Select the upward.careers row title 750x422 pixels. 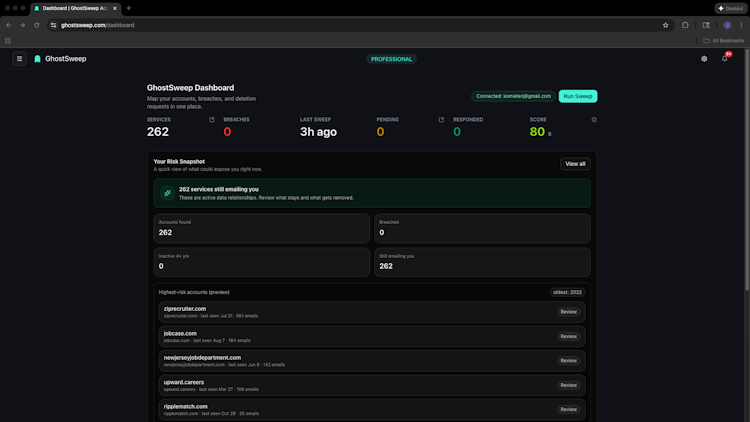(x=184, y=382)
